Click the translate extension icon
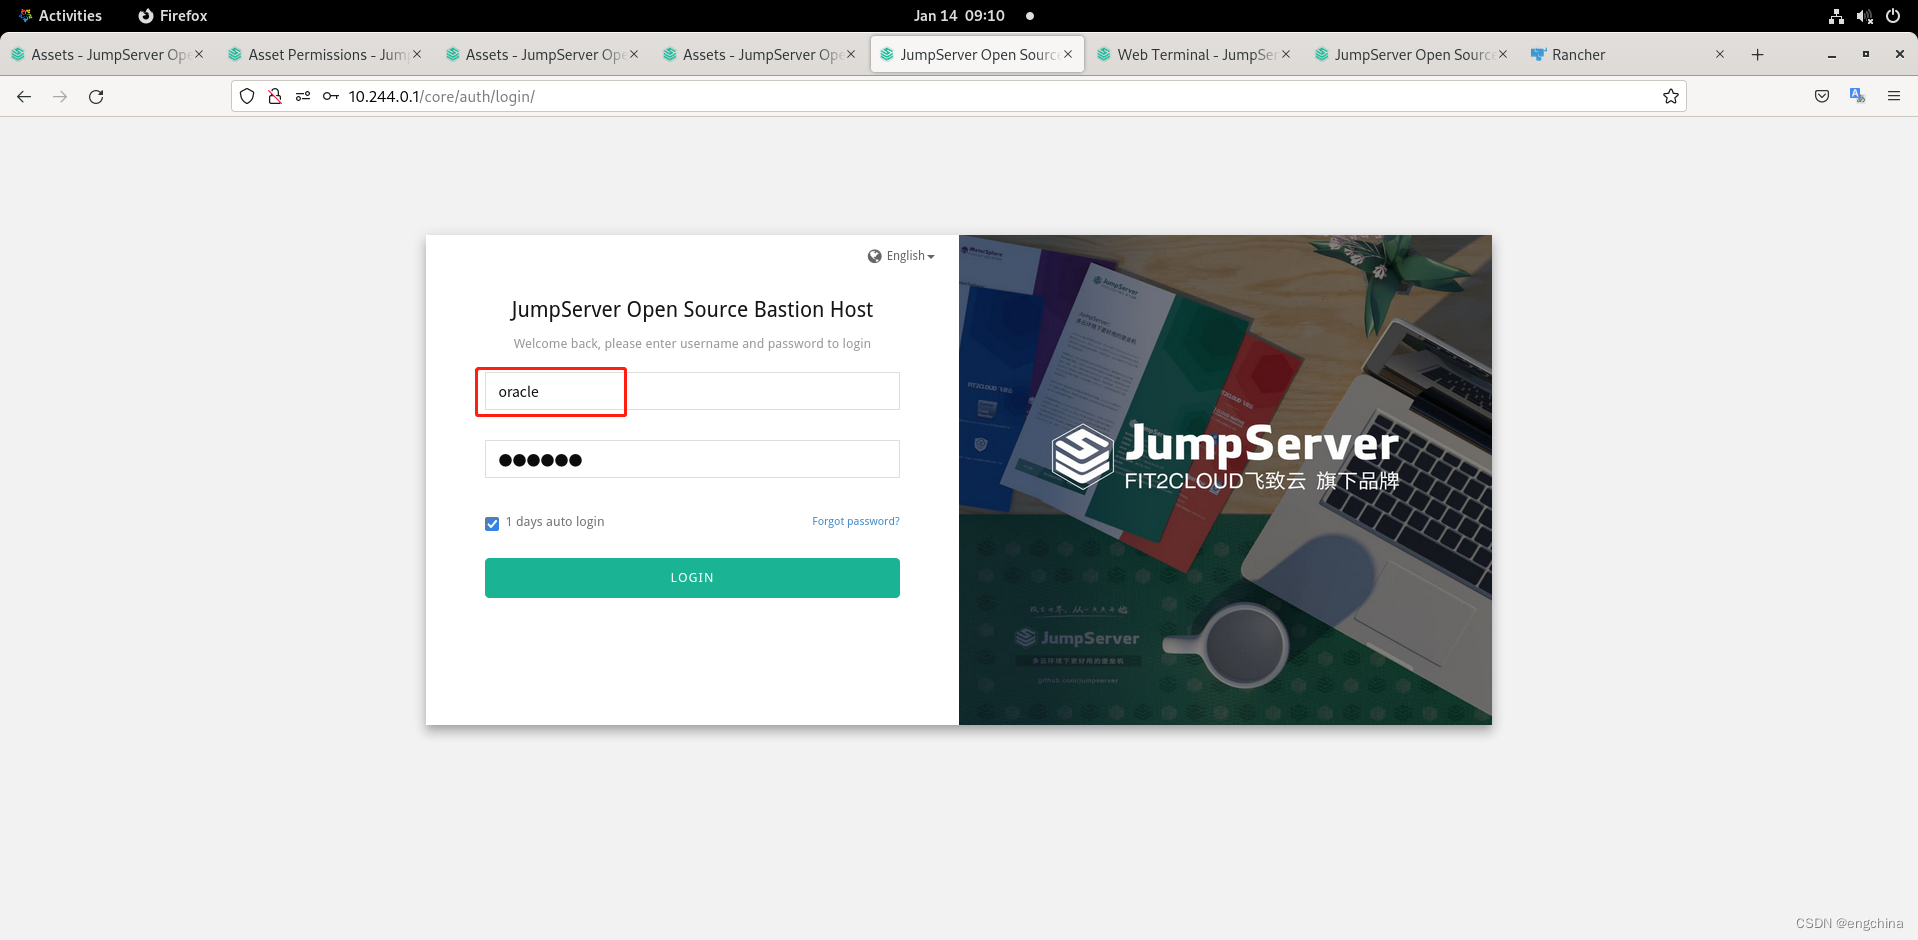The width and height of the screenshot is (1918, 940). point(1858,96)
